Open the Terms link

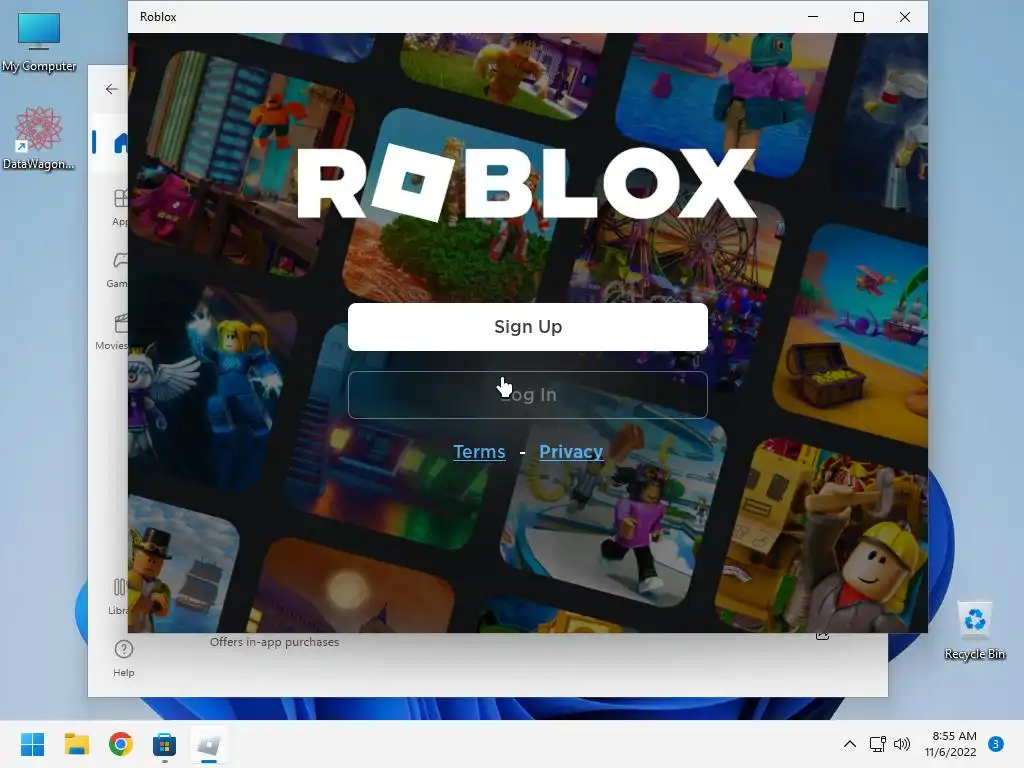point(479,452)
